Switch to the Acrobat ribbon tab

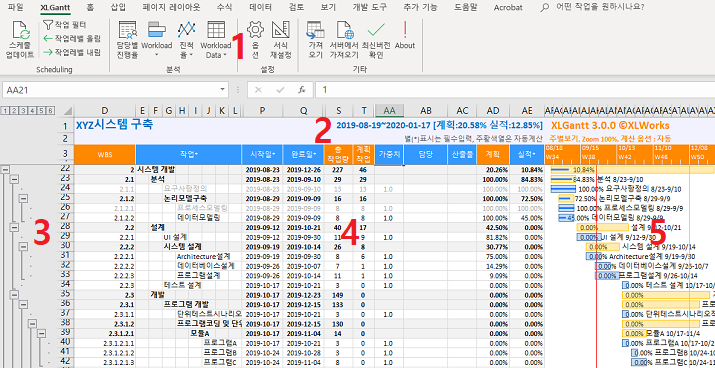(x=508, y=7)
